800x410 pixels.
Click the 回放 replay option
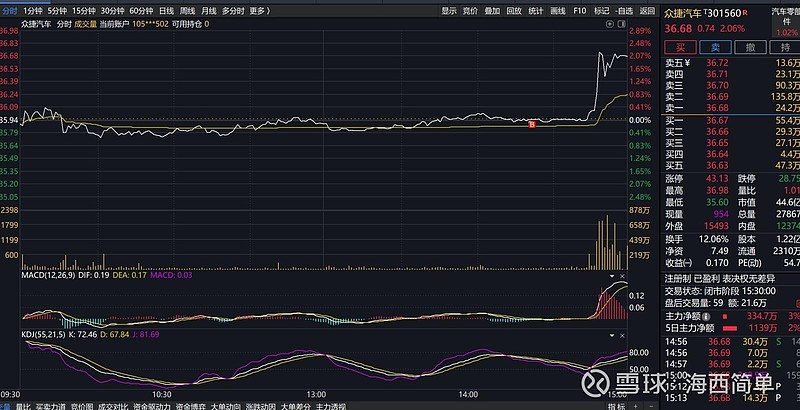tap(514, 11)
